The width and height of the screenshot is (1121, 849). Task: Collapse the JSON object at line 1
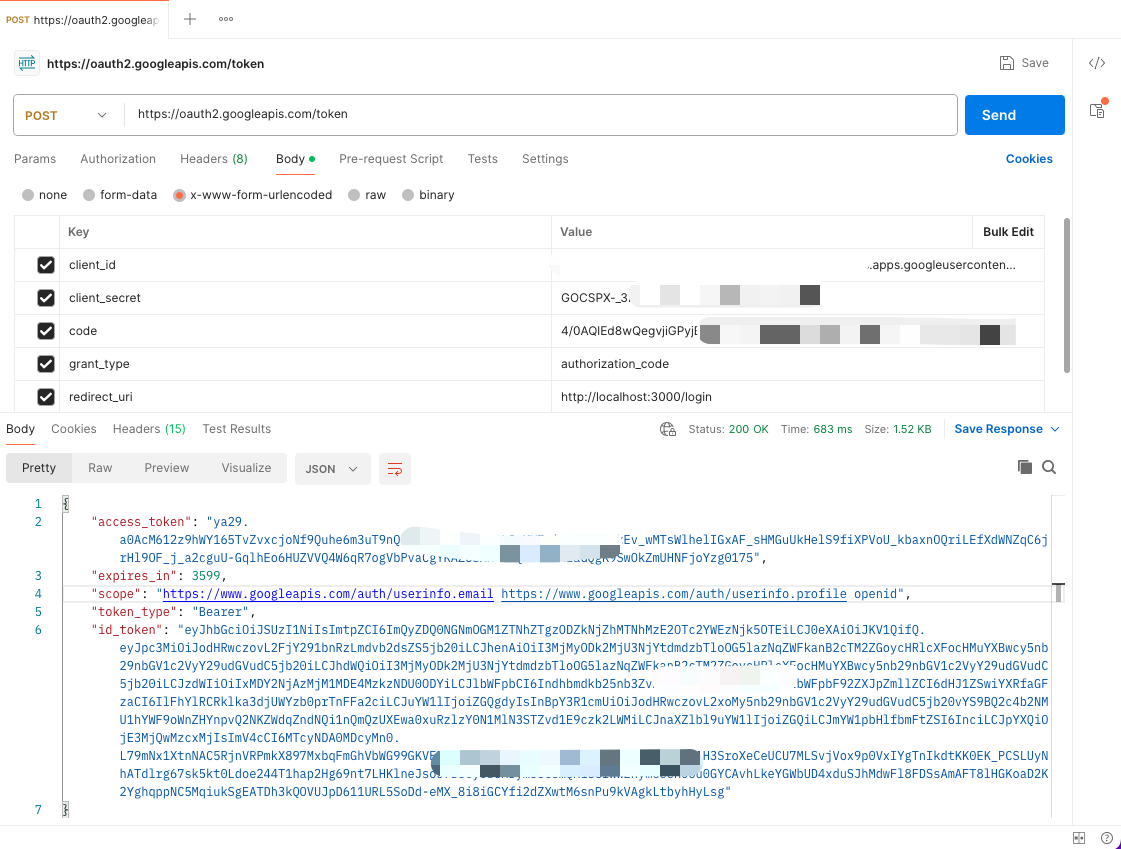tap(65, 503)
